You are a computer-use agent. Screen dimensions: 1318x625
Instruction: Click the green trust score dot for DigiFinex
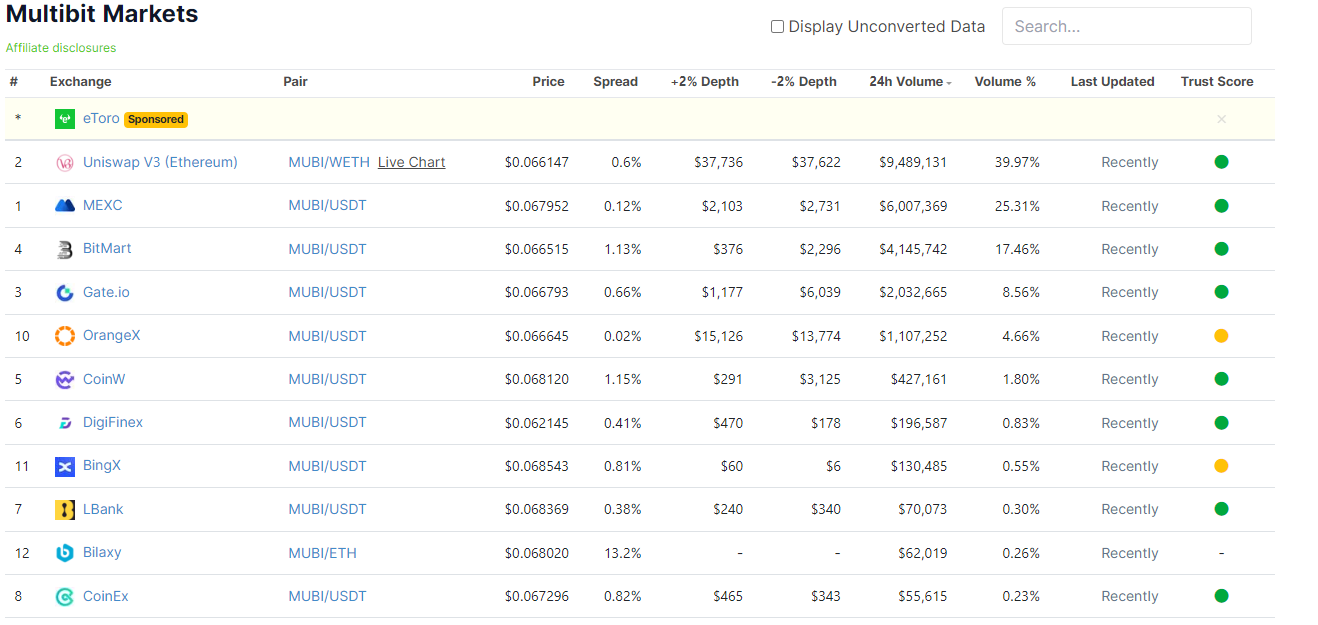point(1221,423)
